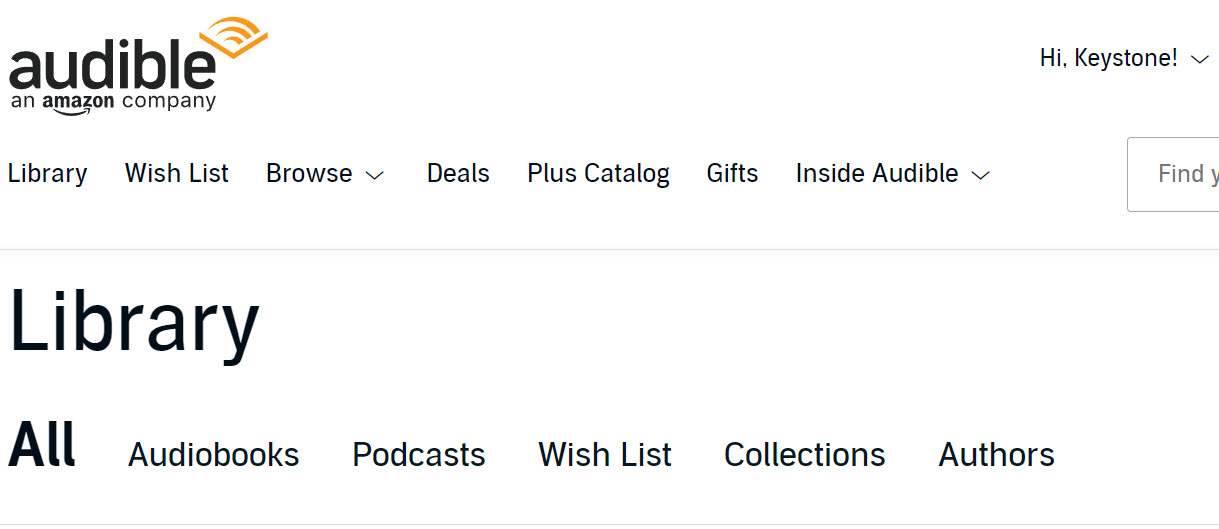Open the Deals page
This screenshot has width=1219, height=529.
click(x=458, y=173)
